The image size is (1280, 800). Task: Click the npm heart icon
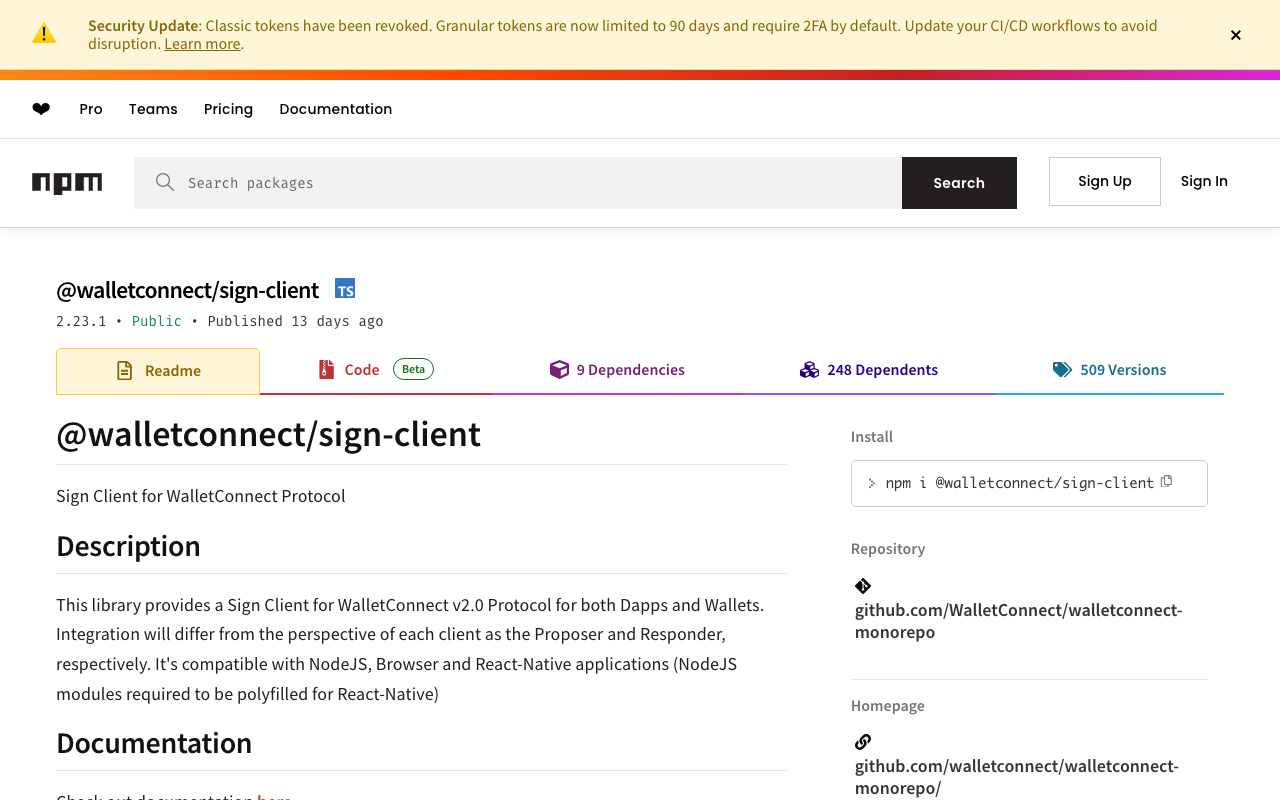[41, 109]
